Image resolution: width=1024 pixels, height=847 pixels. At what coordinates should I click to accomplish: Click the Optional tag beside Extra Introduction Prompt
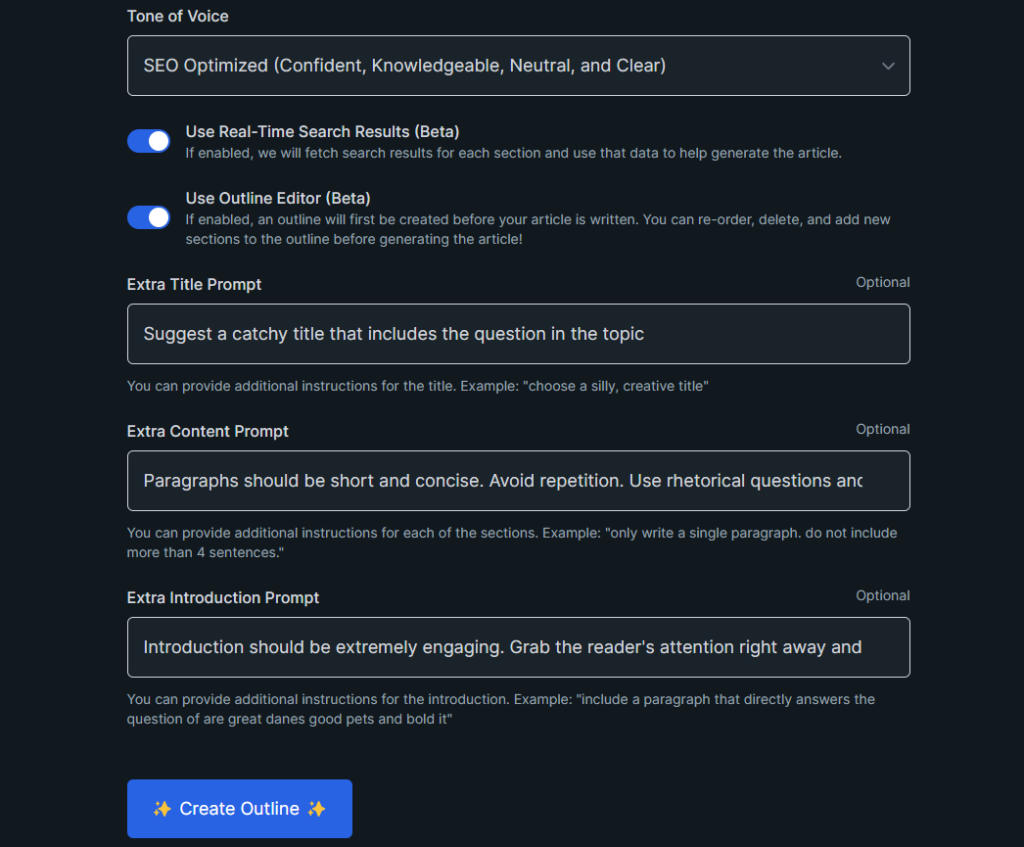coord(882,596)
